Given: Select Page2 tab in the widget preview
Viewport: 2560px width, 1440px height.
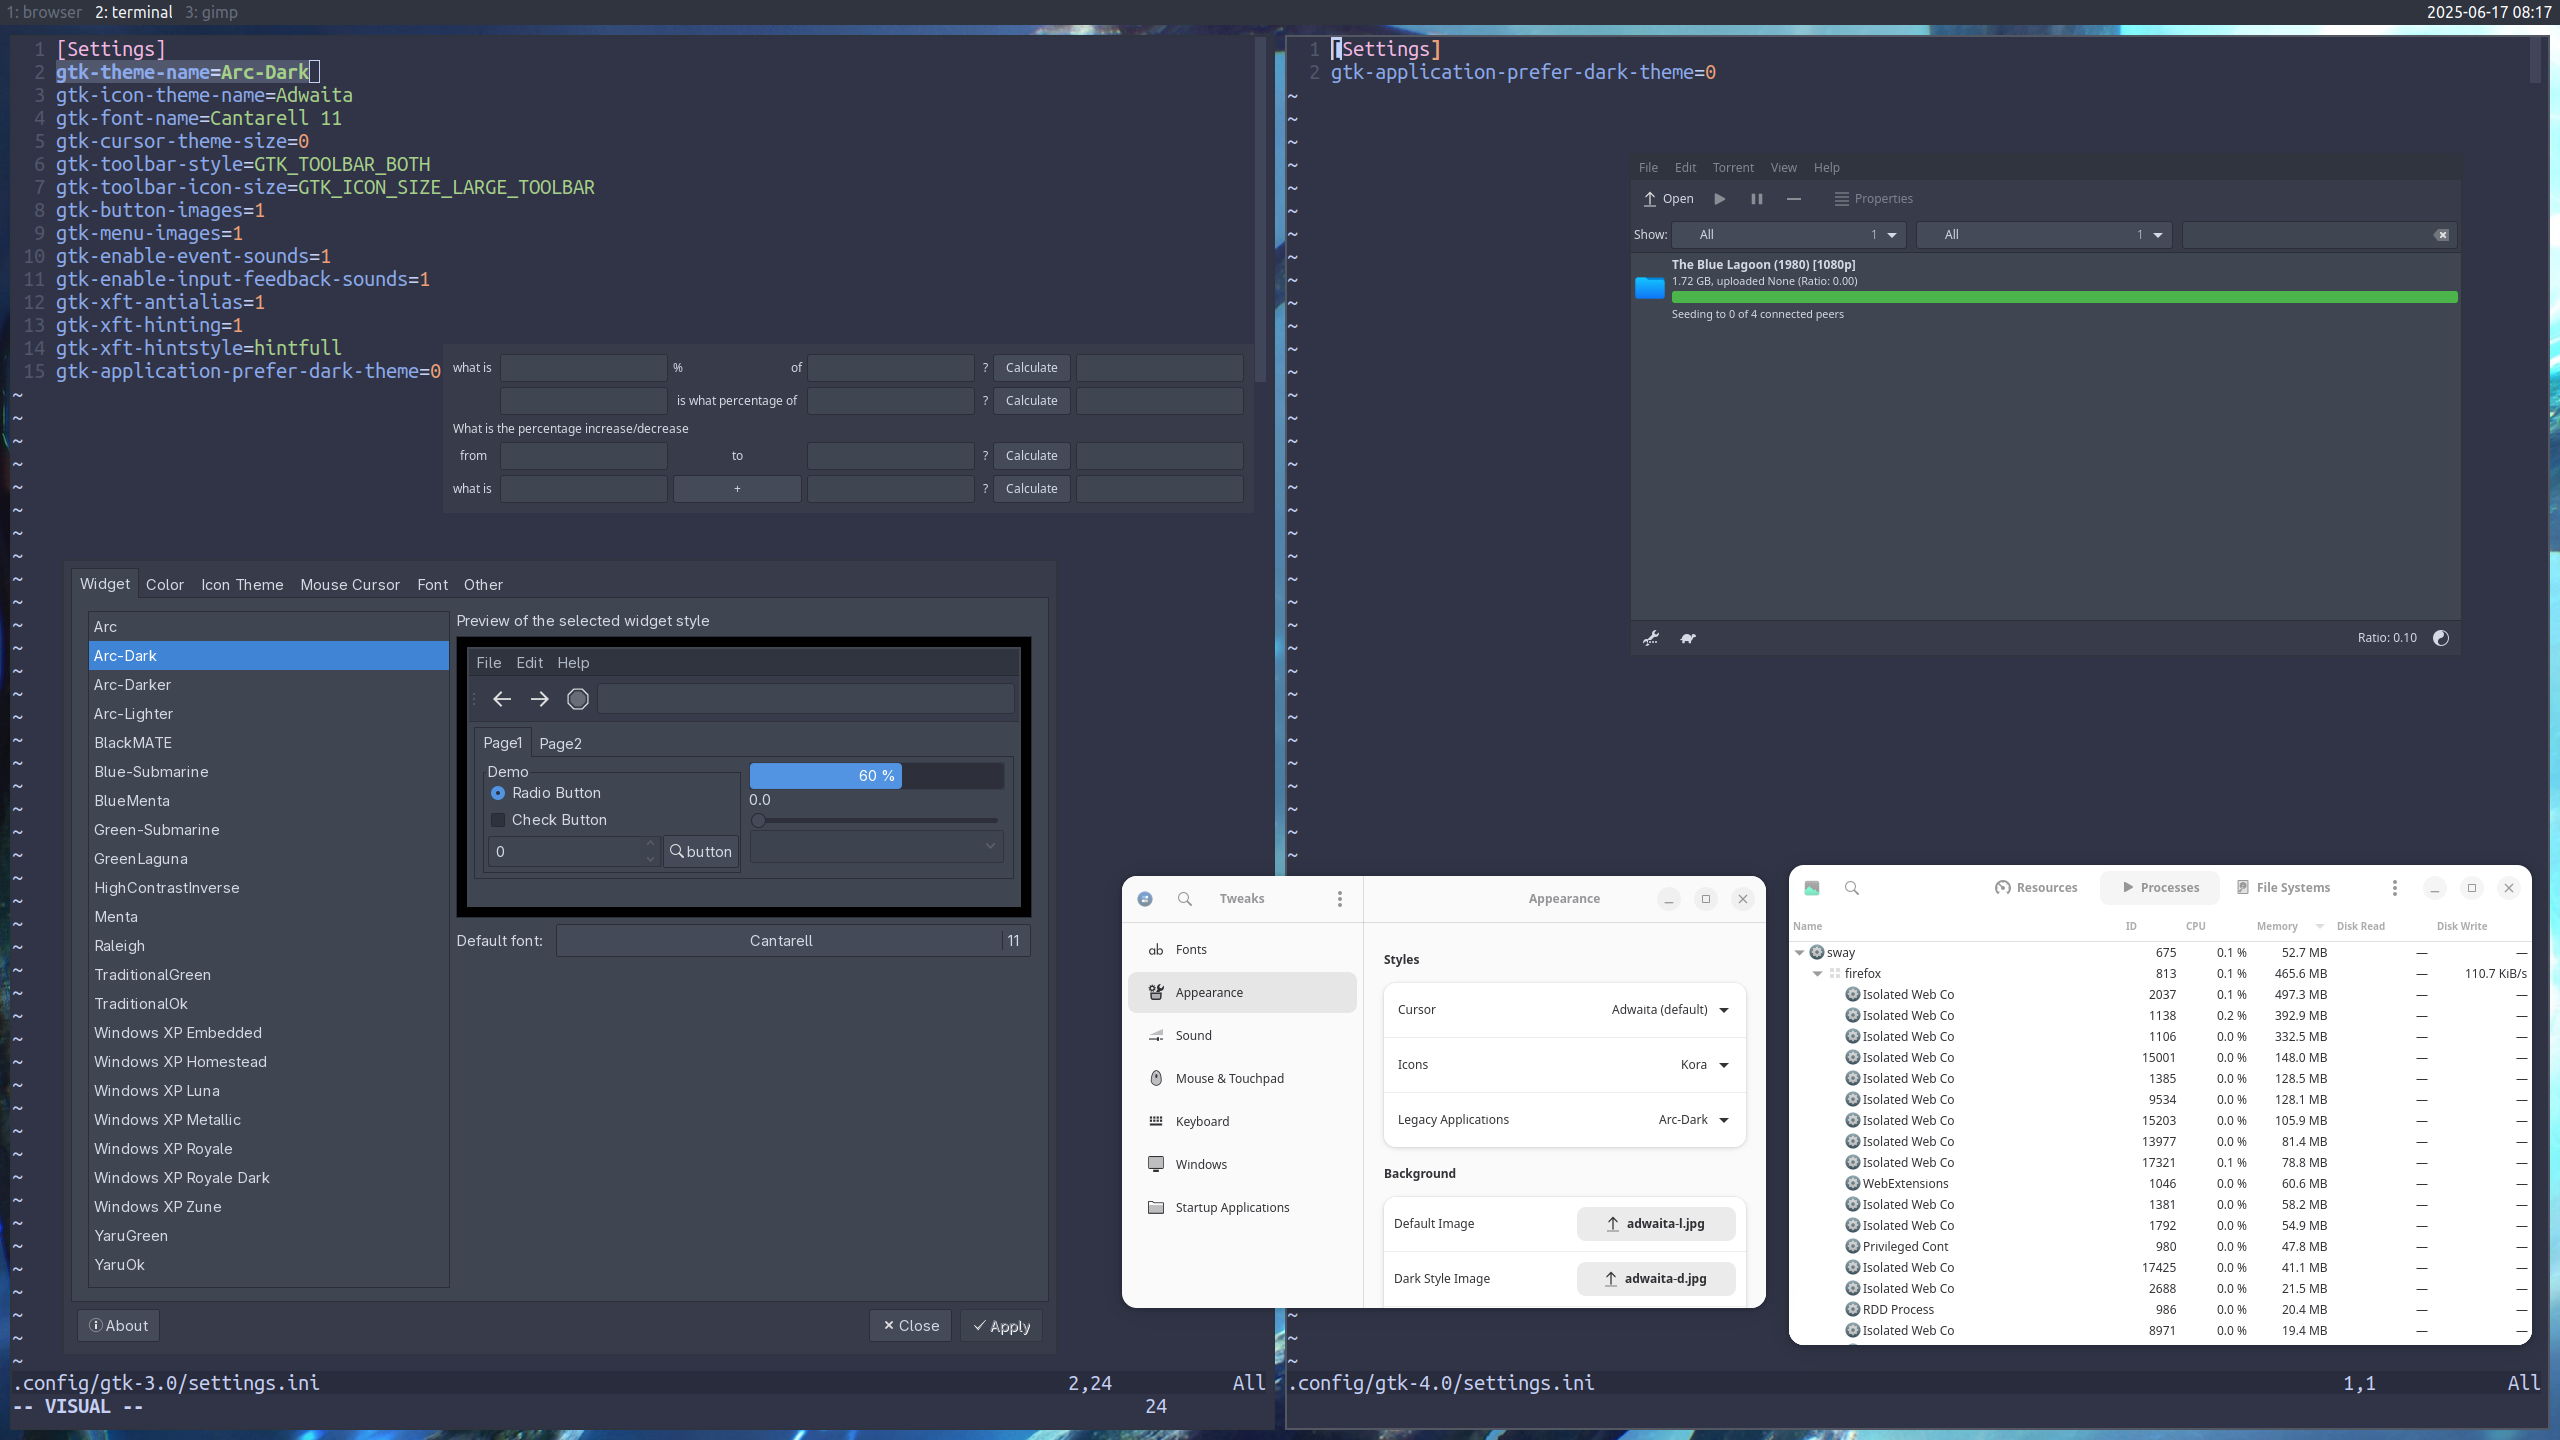Looking at the screenshot, I should coord(560,744).
